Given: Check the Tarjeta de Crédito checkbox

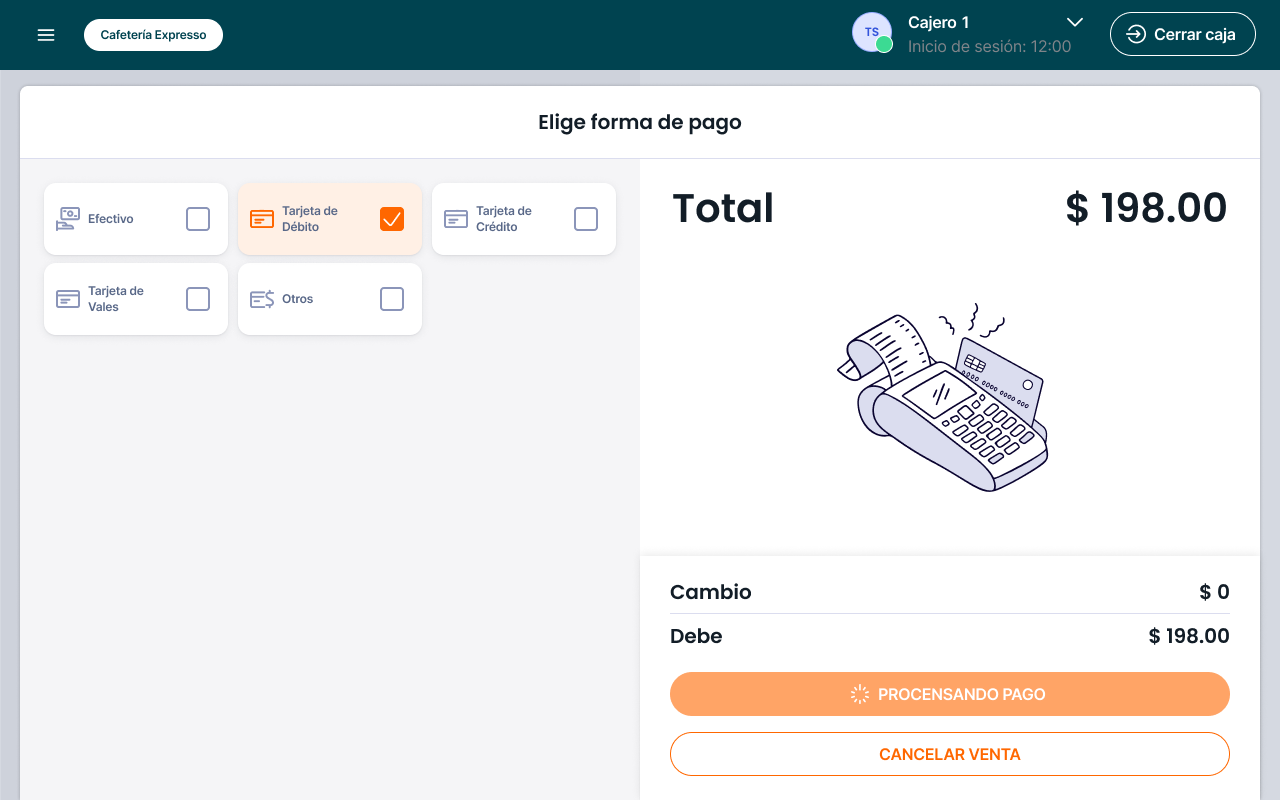Looking at the screenshot, I should tap(586, 219).
